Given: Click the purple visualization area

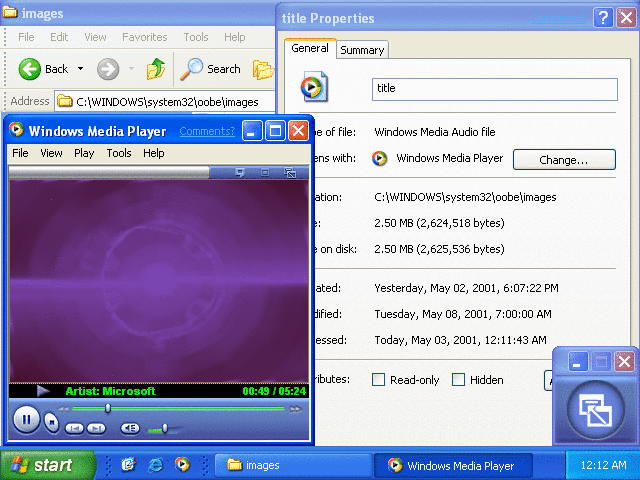Looking at the screenshot, I should point(158,281).
